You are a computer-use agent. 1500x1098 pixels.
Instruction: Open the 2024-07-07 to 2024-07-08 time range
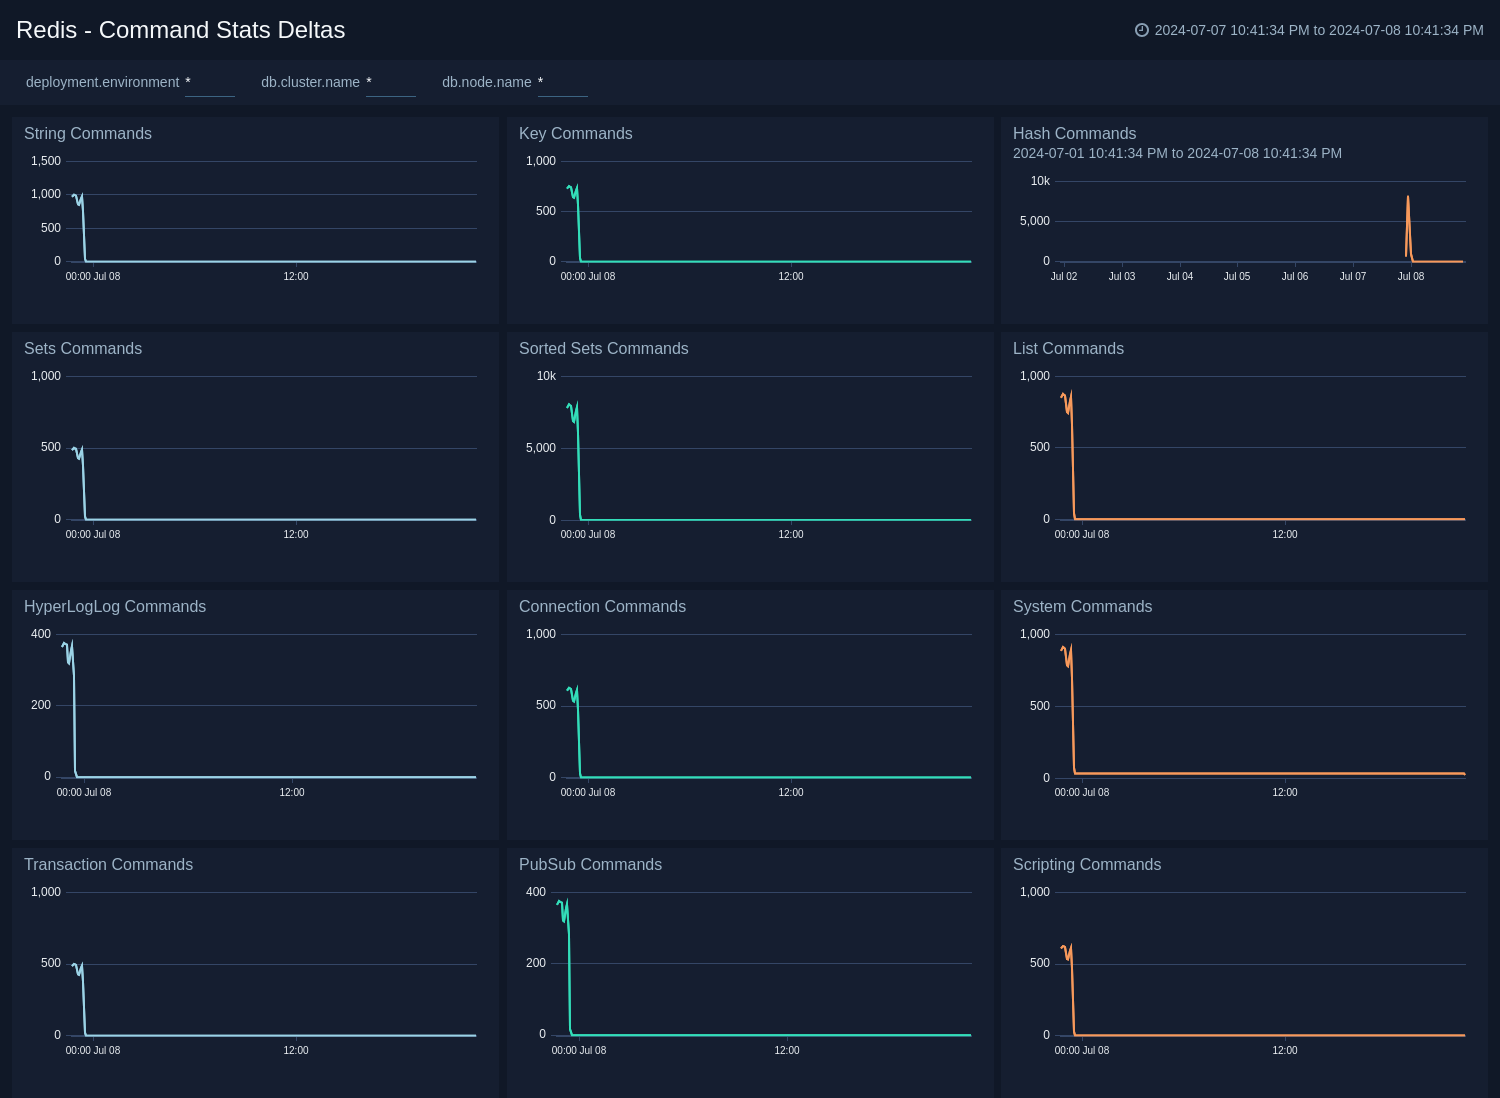[x=1319, y=30]
